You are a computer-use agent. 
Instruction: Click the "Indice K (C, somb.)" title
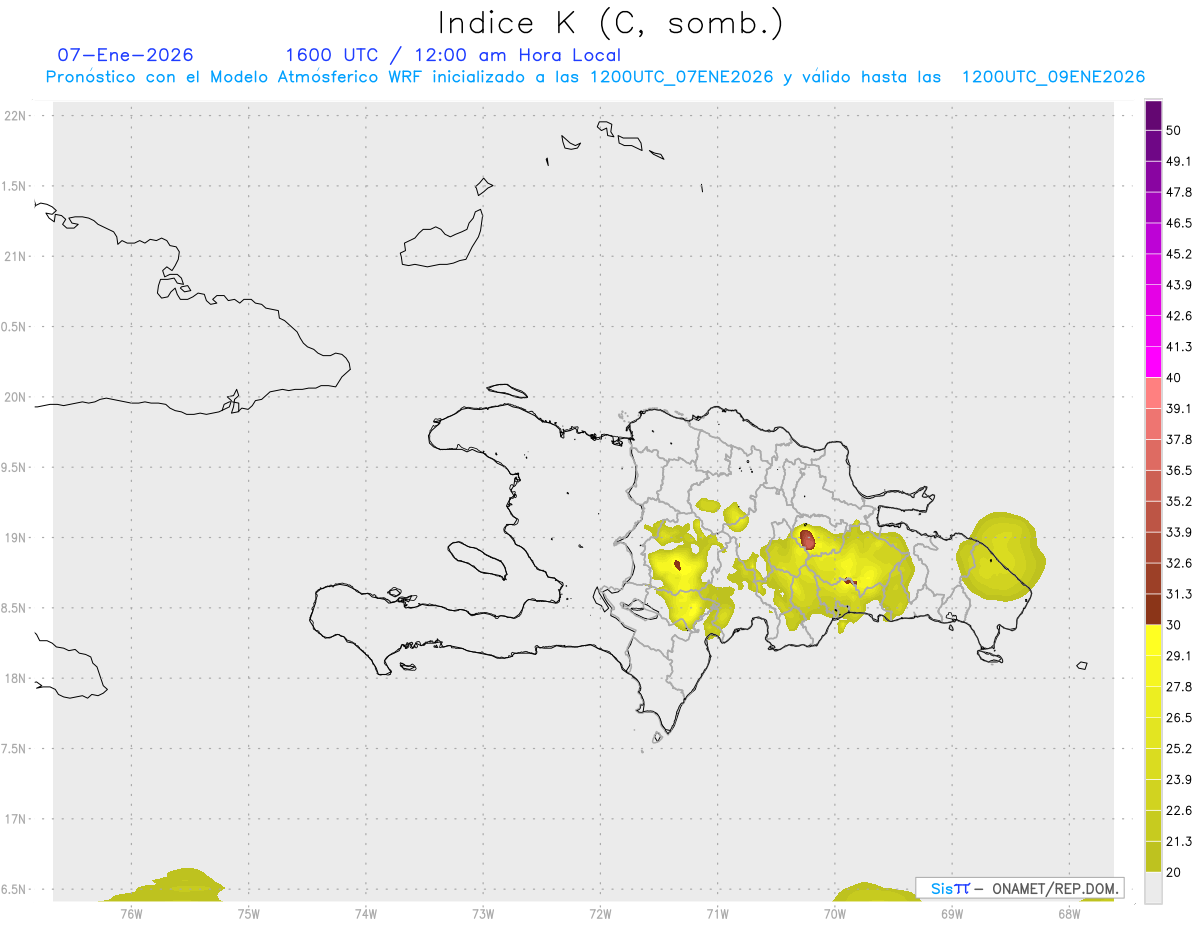click(610, 22)
